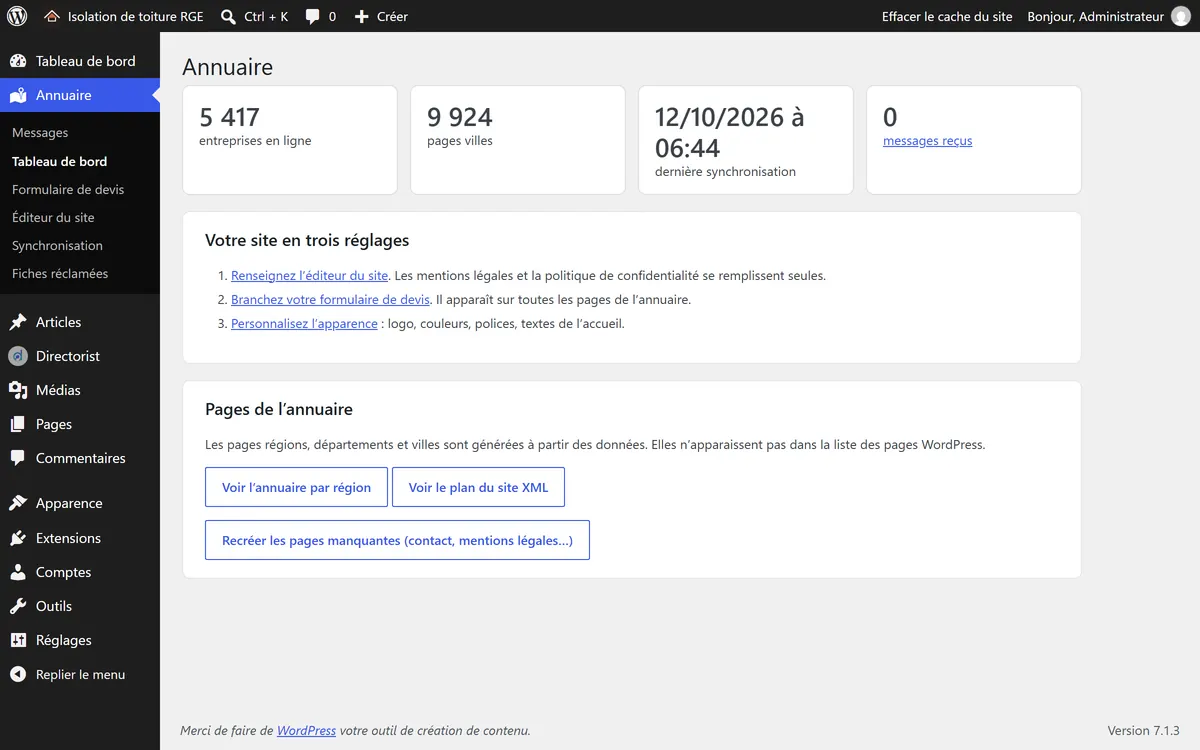Click the Annuaire map icon
Screen dimensions: 1200x750
18,95
